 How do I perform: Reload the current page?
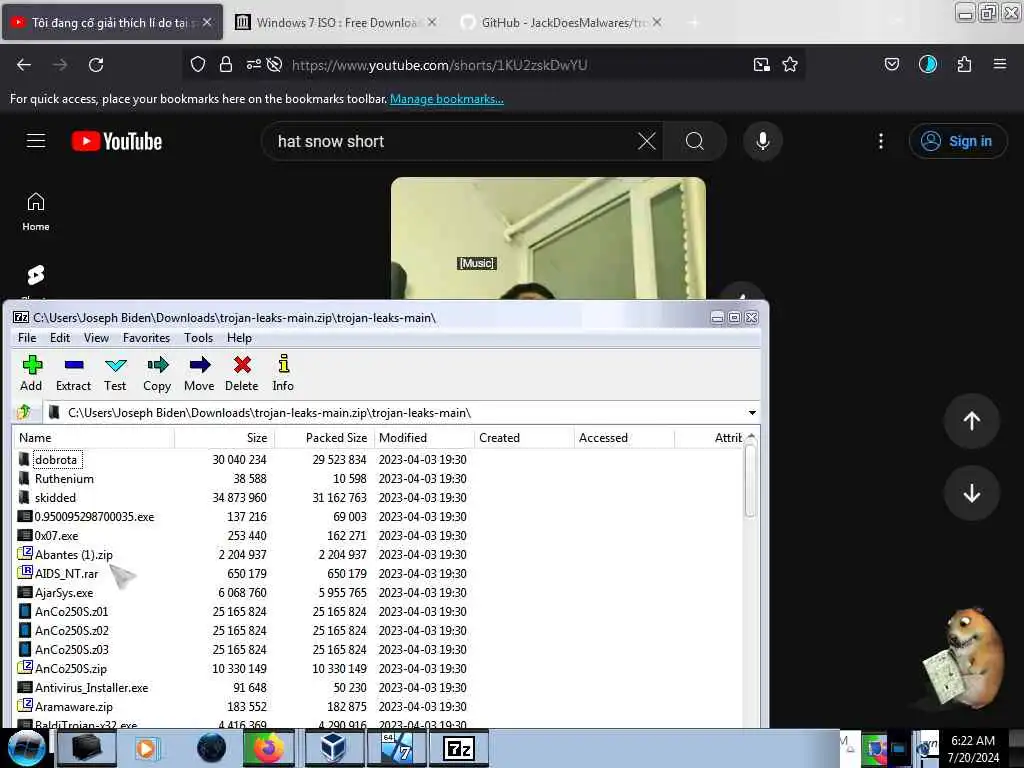[x=96, y=65]
